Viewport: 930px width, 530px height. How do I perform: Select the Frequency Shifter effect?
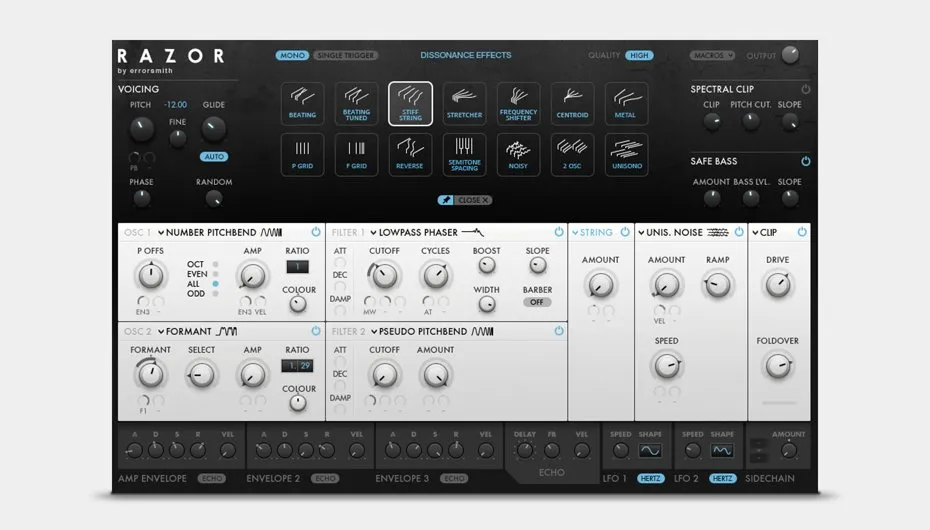518,104
